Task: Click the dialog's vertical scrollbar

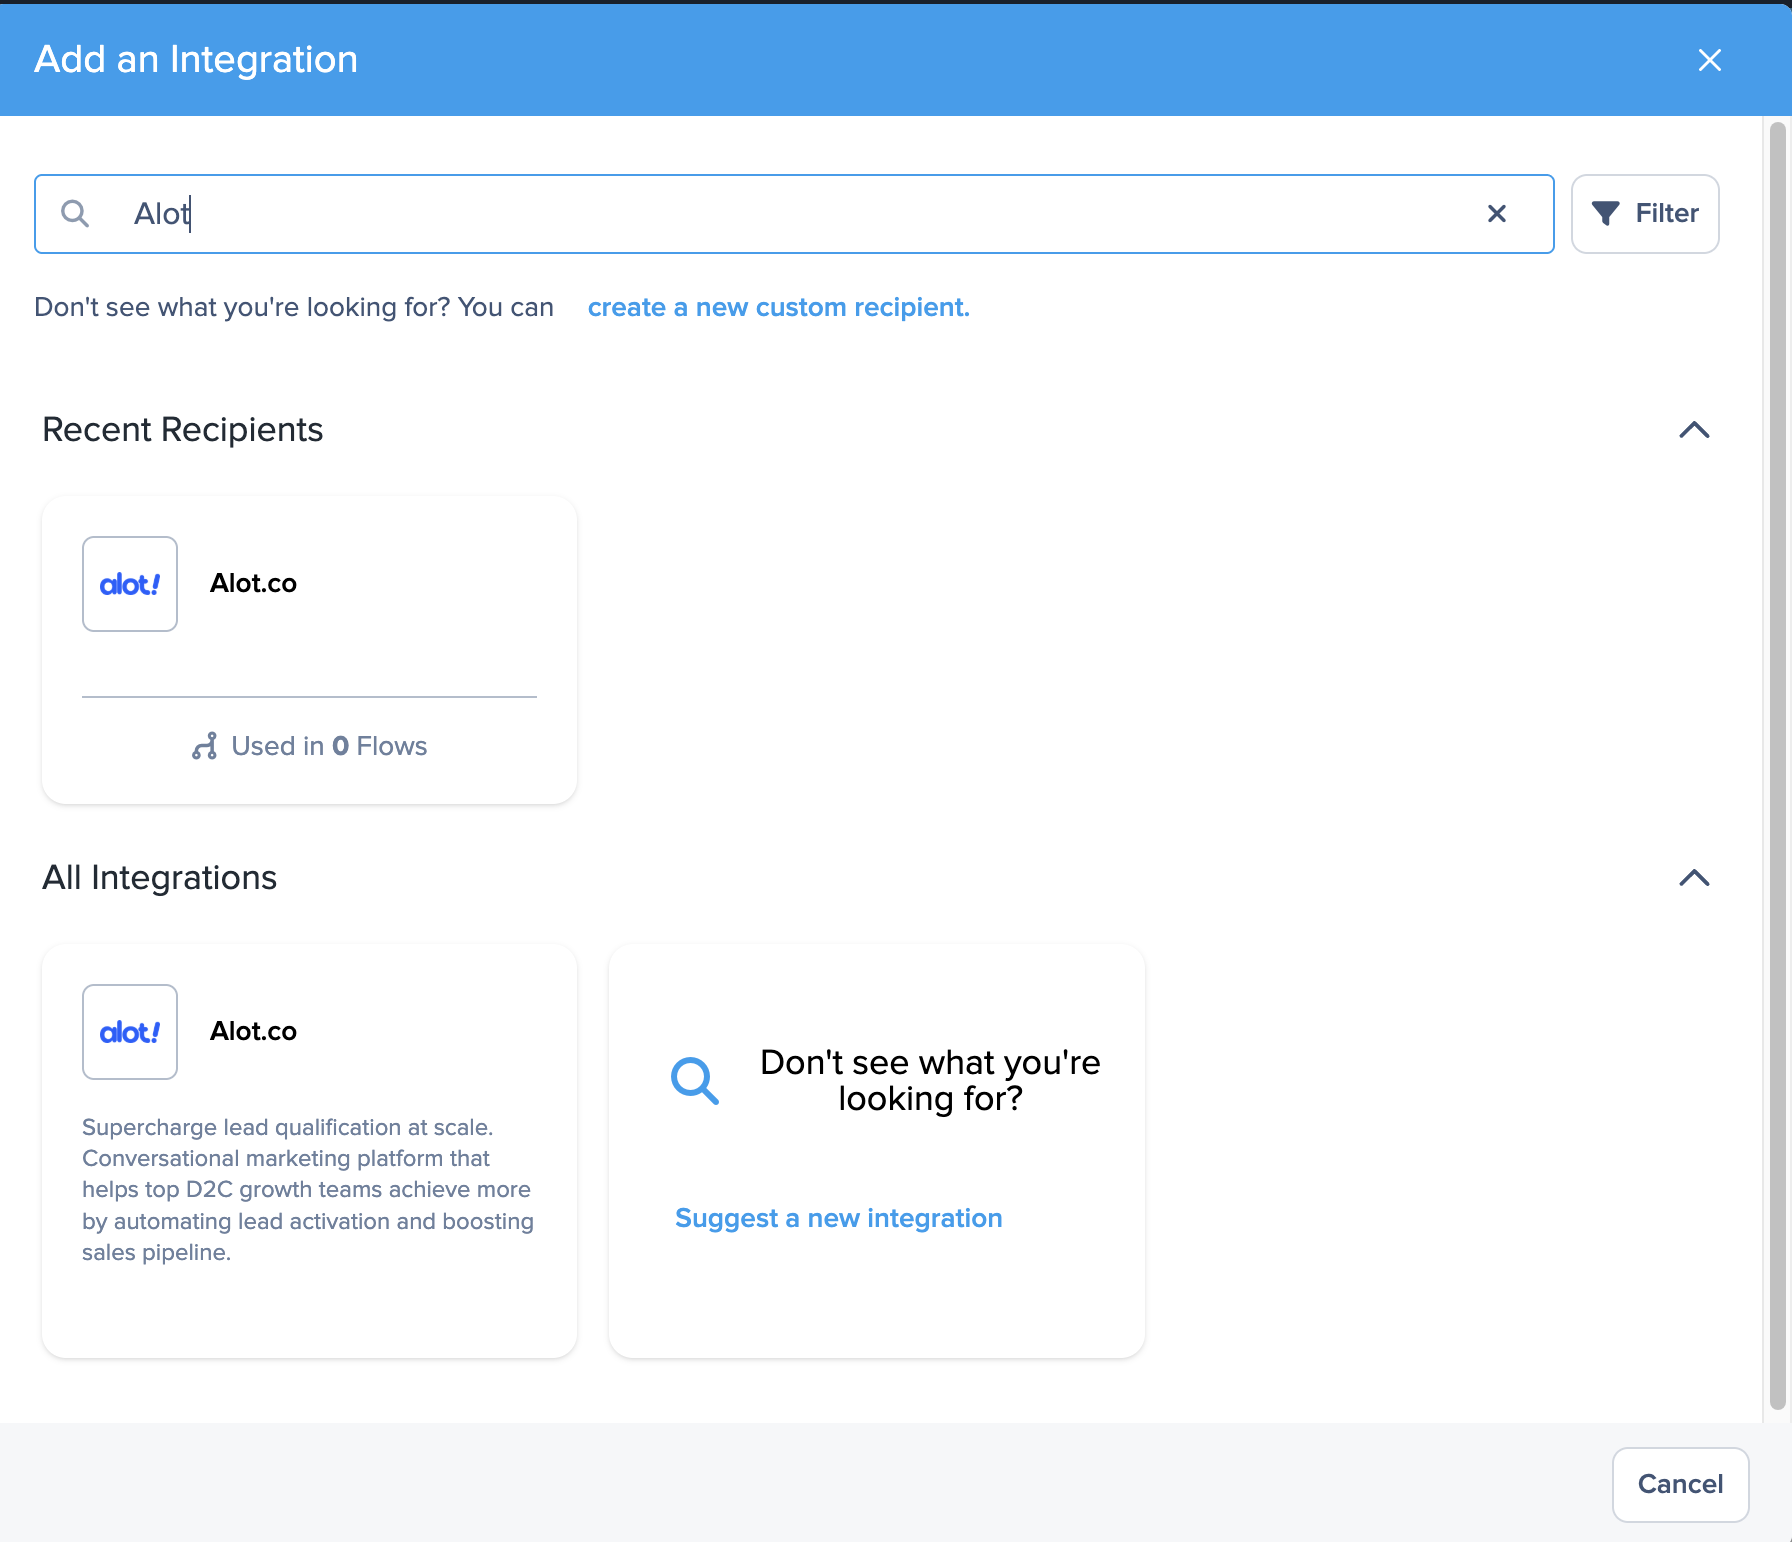Action: pyautogui.click(x=1777, y=765)
